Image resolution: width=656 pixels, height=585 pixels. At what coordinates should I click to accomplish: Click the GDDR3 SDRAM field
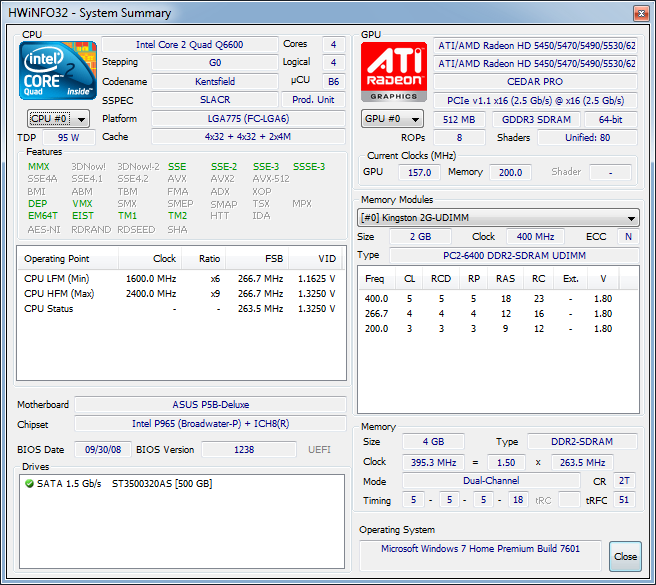[536, 119]
